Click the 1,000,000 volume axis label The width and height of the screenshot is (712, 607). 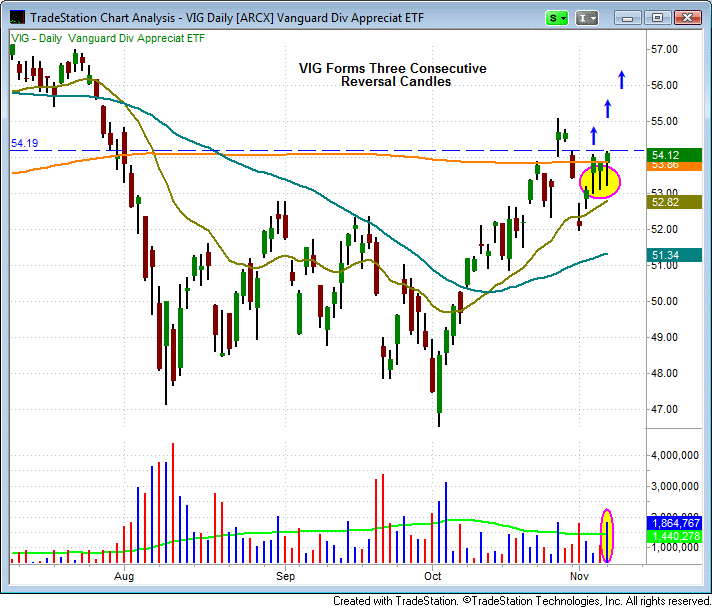click(x=675, y=548)
